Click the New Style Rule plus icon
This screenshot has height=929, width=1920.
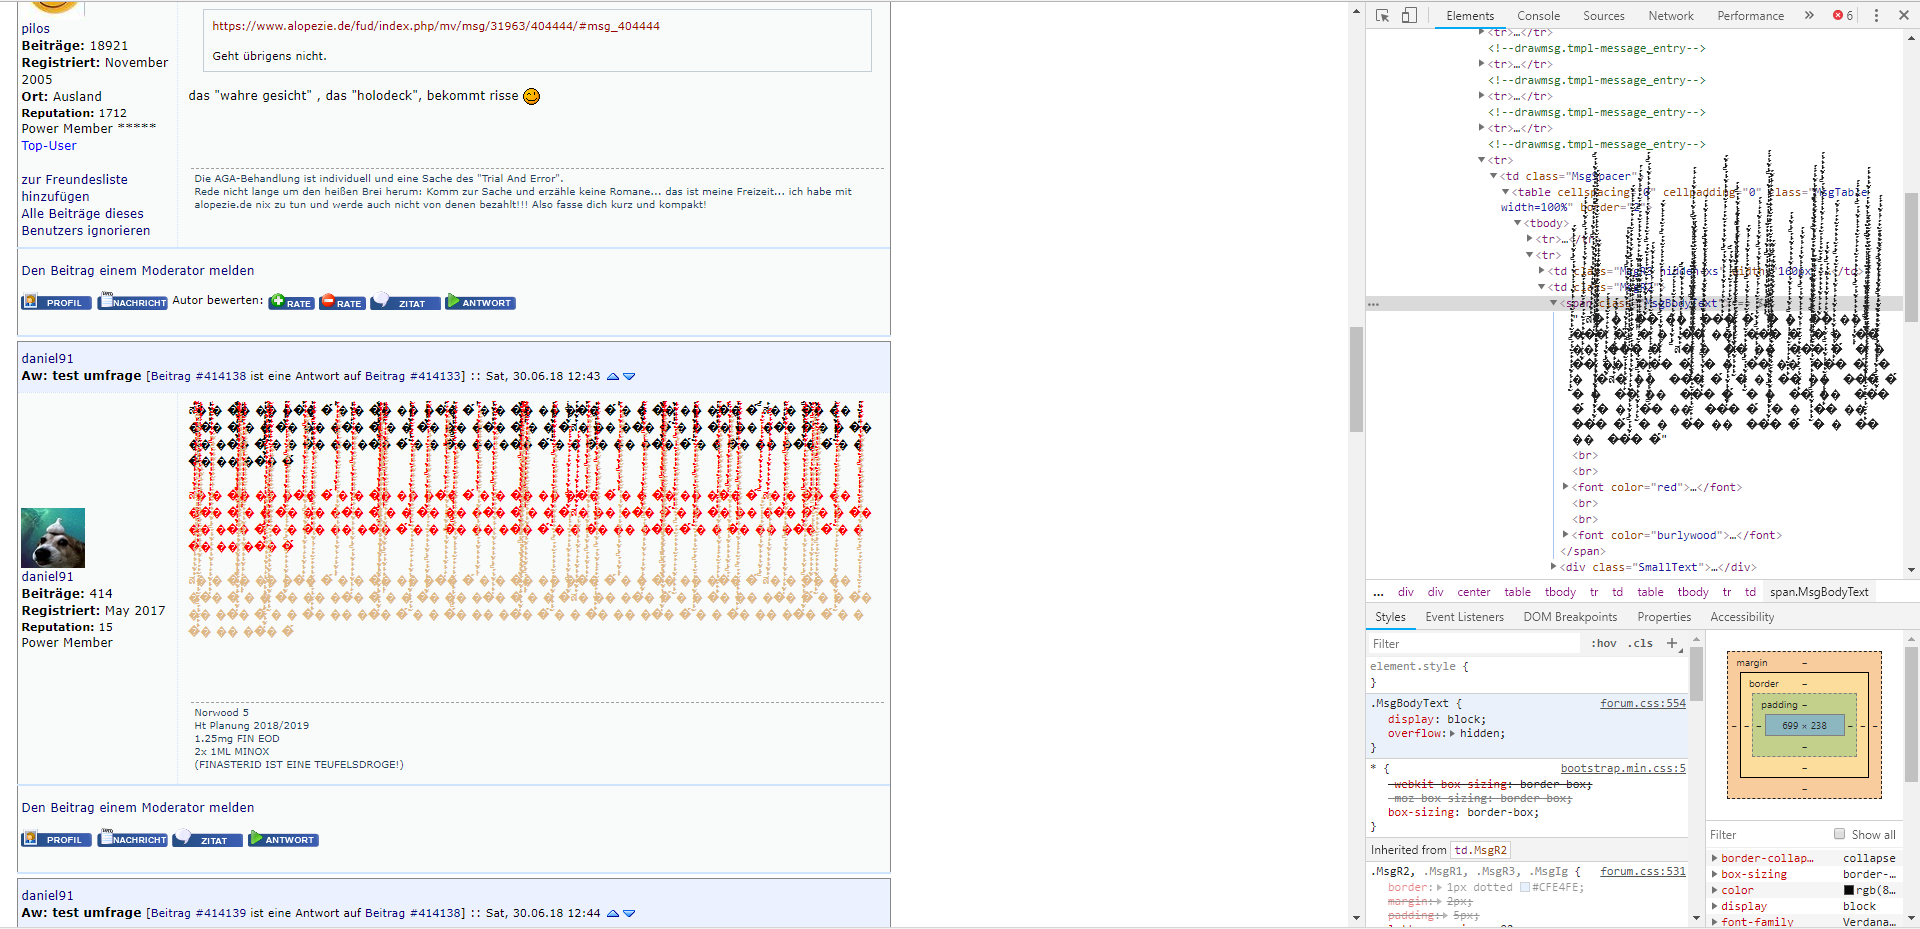click(x=1672, y=643)
